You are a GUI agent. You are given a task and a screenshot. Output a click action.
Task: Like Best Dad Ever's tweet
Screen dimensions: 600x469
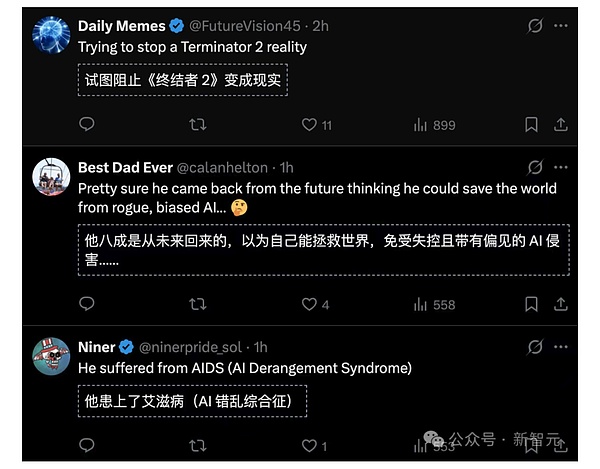click(x=310, y=304)
